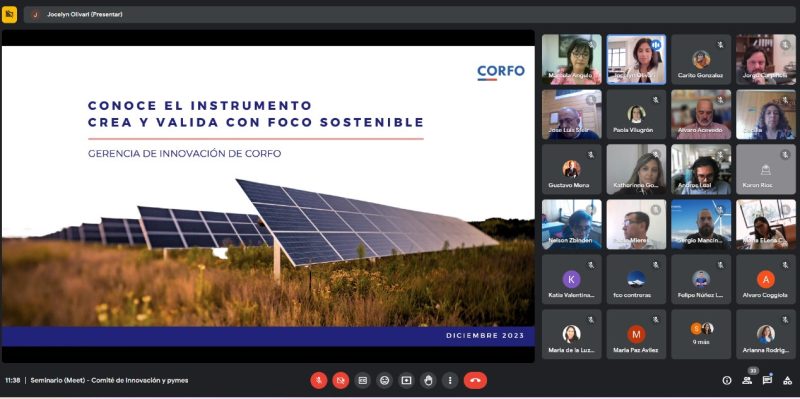This screenshot has height=399, width=800.
Task: Click the muted mic icon on Karen Rios tile
Action: 785,155
